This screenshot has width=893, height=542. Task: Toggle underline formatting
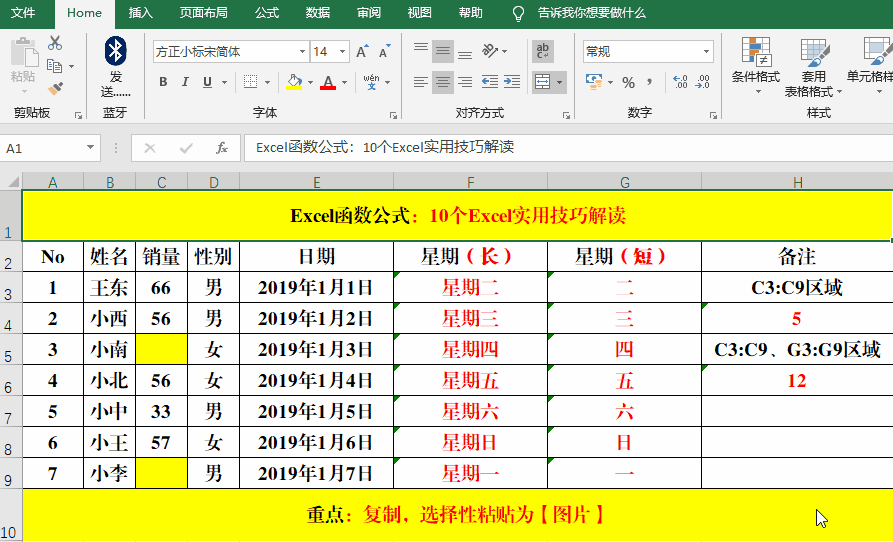pyautogui.click(x=207, y=82)
